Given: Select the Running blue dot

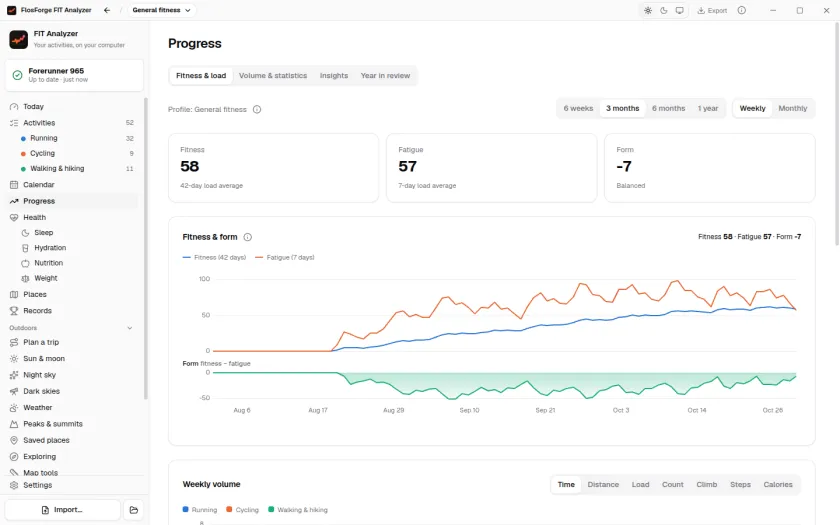Looking at the screenshot, I should [x=23, y=138].
